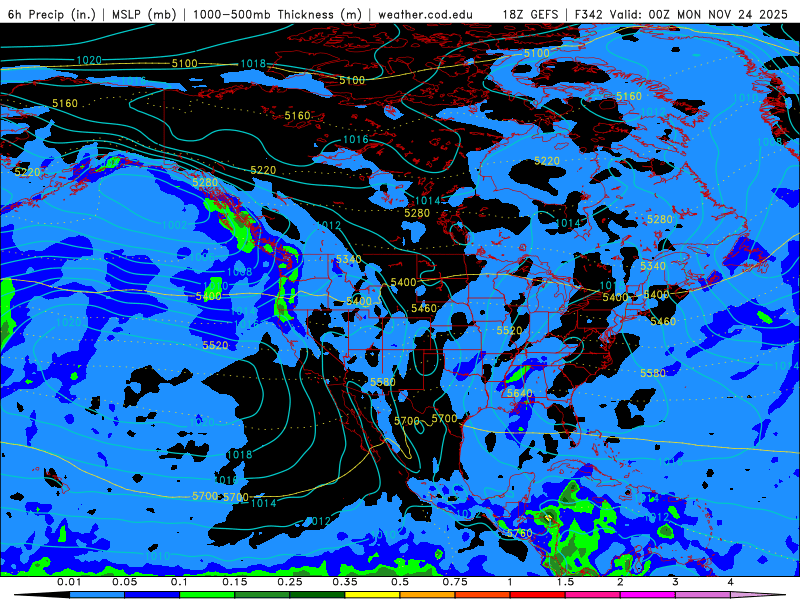This screenshot has width=800, height=600.
Task: Click the violet 3–4 legend swatch
Action: (703, 595)
